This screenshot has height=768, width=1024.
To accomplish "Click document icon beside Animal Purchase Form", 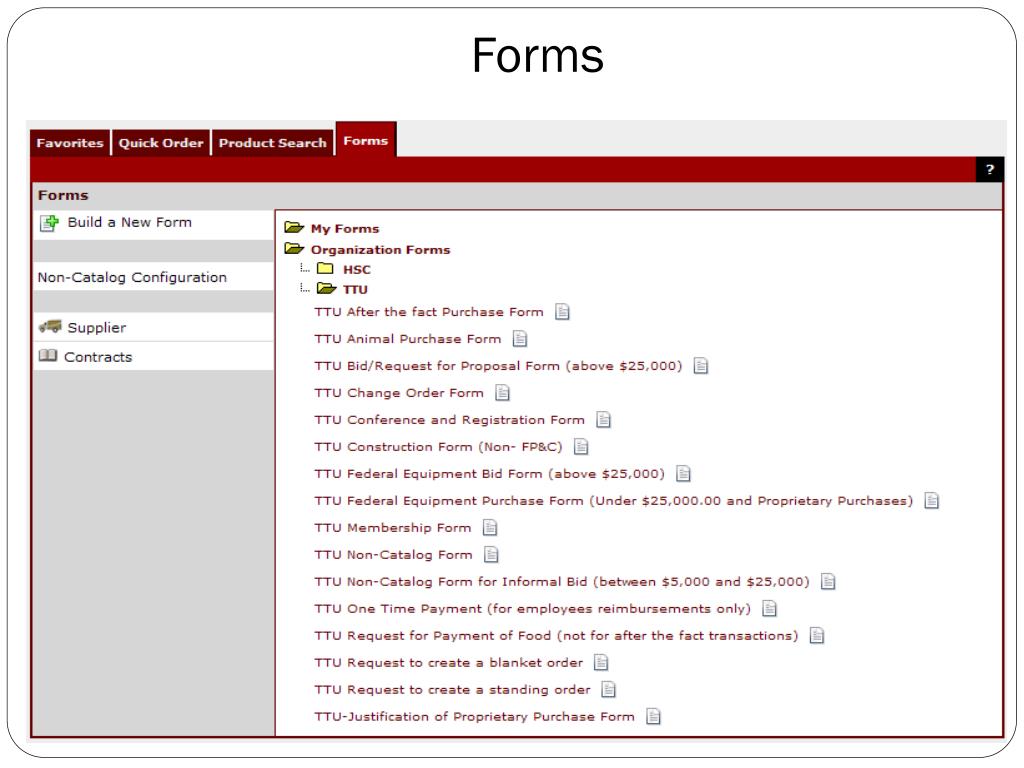I will point(520,339).
